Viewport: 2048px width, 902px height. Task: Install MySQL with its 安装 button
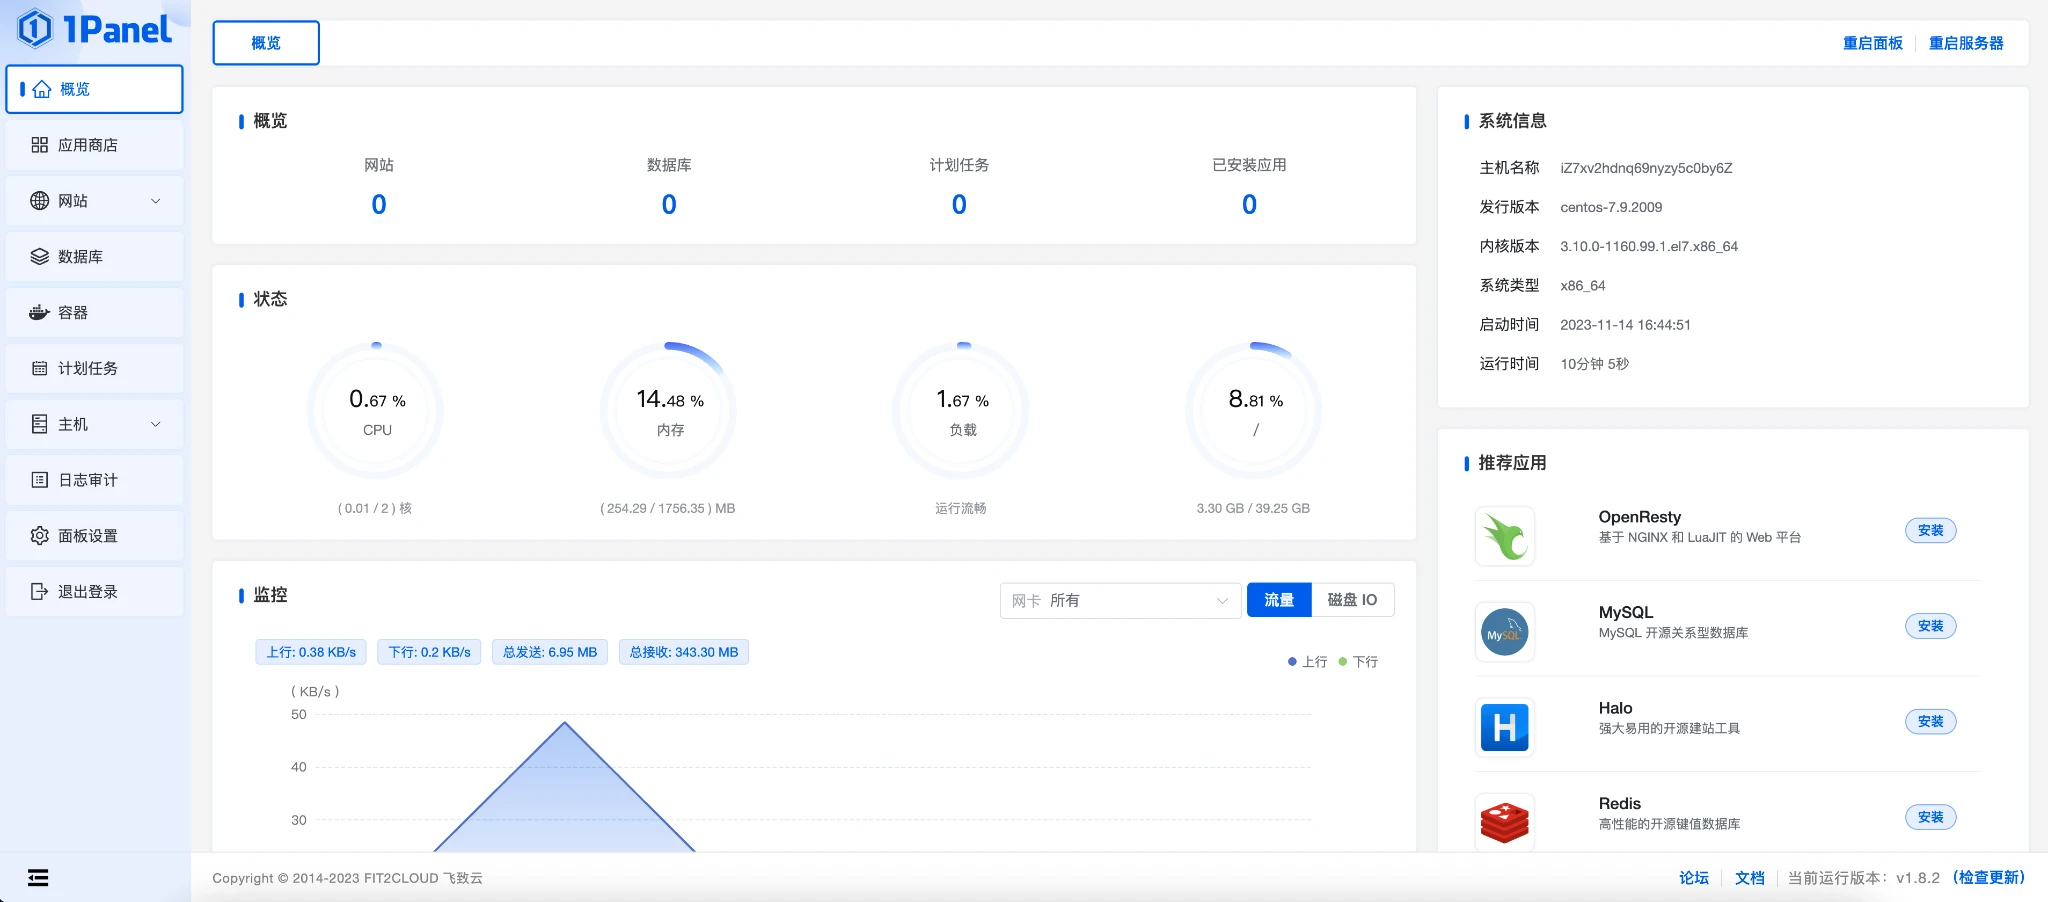pos(1930,626)
